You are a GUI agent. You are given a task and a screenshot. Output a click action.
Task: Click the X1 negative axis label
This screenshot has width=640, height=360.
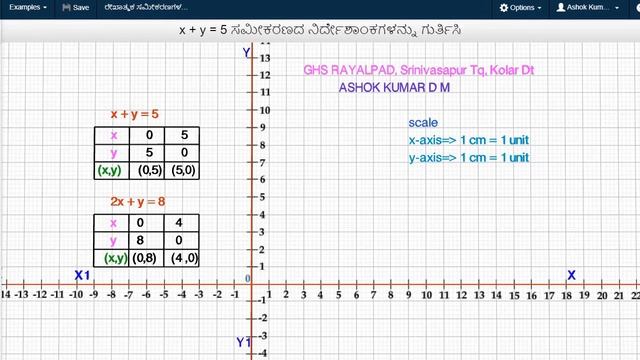(82, 276)
